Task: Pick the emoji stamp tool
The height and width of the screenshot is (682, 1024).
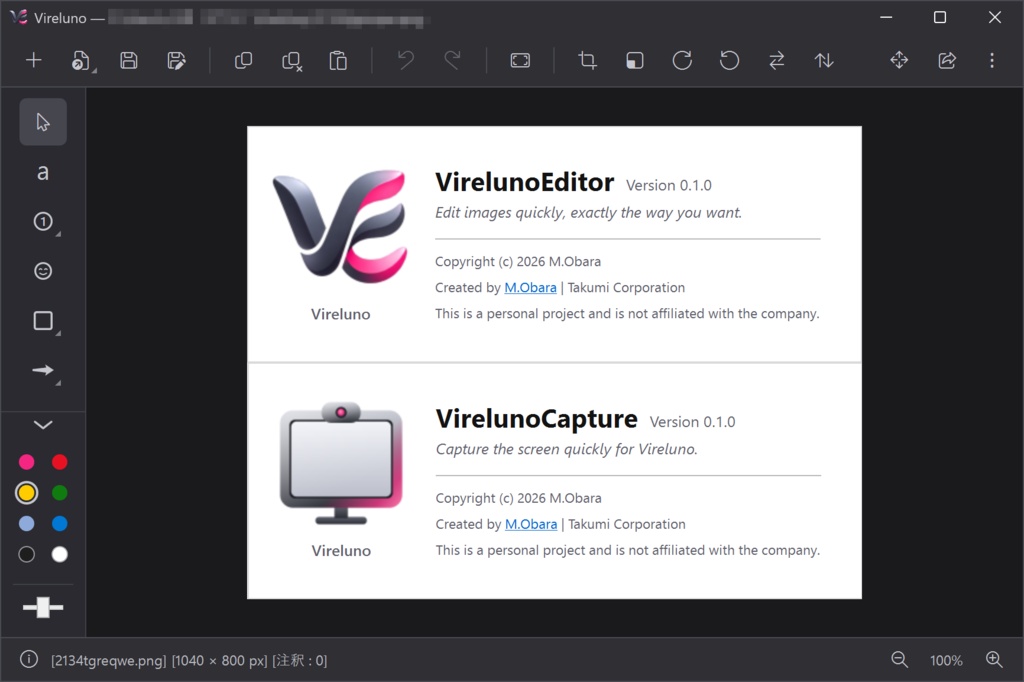Action: (x=43, y=271)
